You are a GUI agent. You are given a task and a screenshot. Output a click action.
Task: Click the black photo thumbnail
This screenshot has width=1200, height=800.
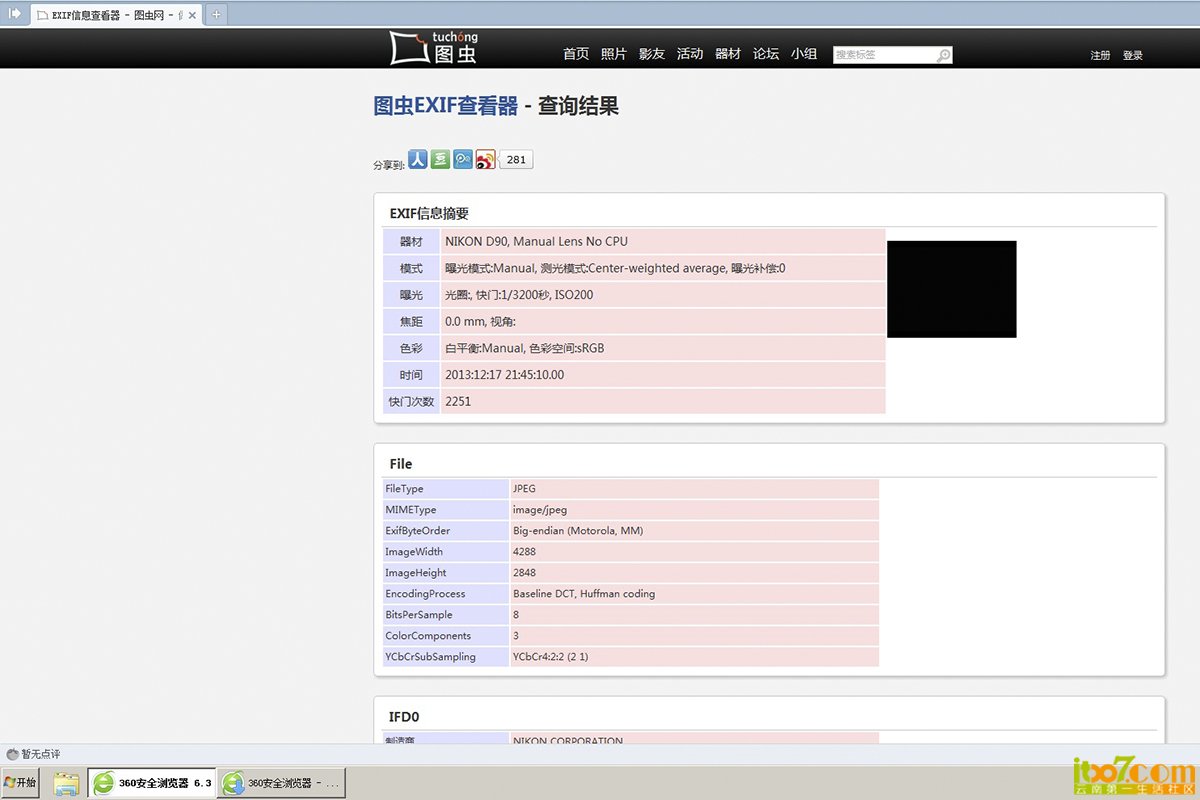(951, 289)
